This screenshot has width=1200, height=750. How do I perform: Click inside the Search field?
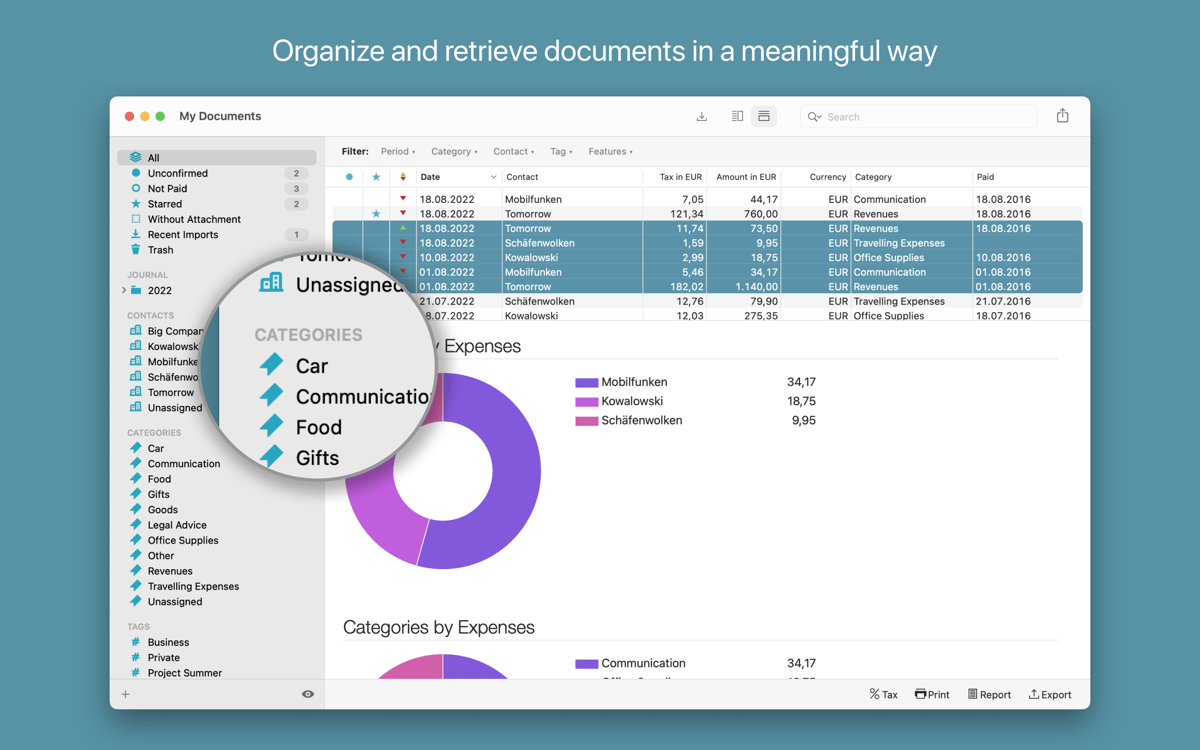(x=917, y=116)
